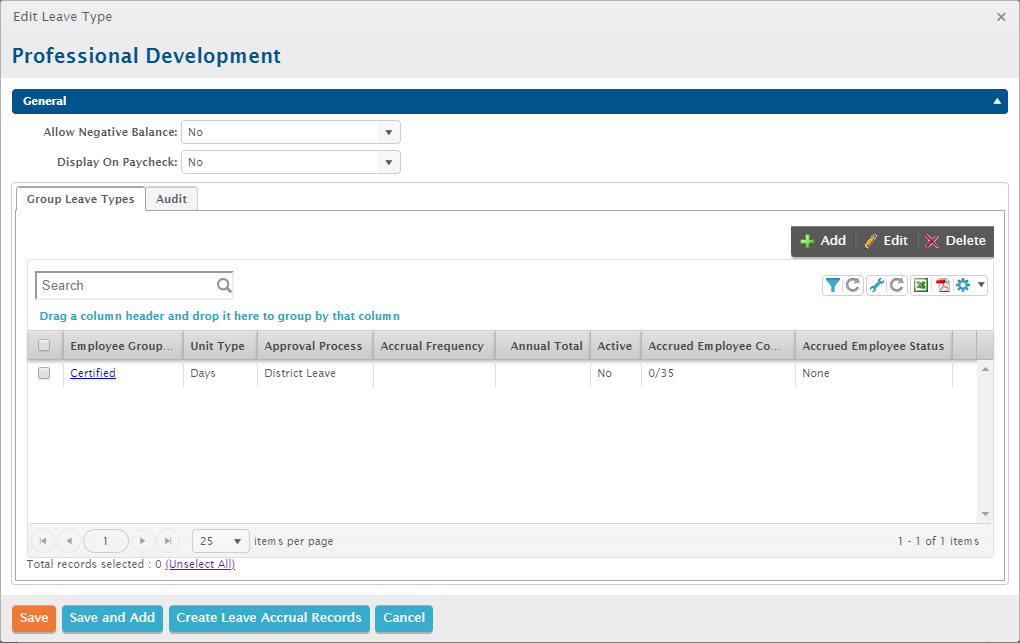Export the grid to PDF
This screenshot has height=643, width=1020.
click(x=942, y=285)
